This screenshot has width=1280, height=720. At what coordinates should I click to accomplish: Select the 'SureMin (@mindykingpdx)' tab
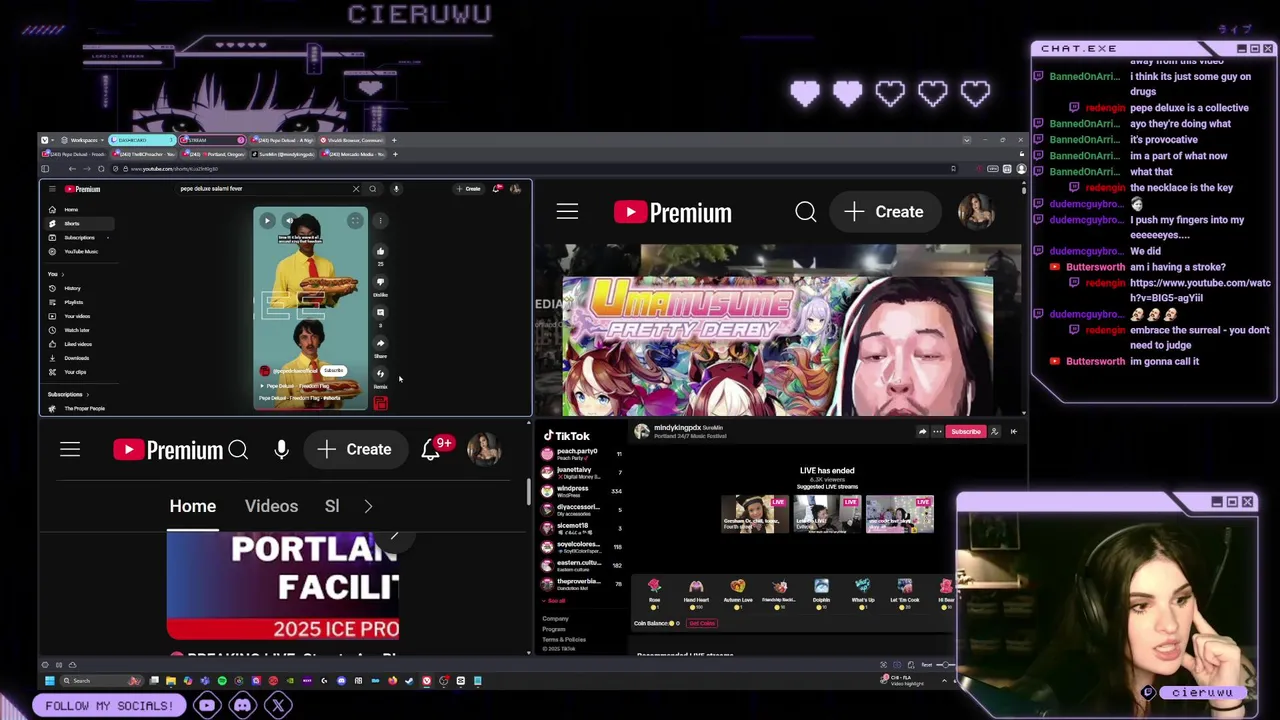(x=285, y=155)
